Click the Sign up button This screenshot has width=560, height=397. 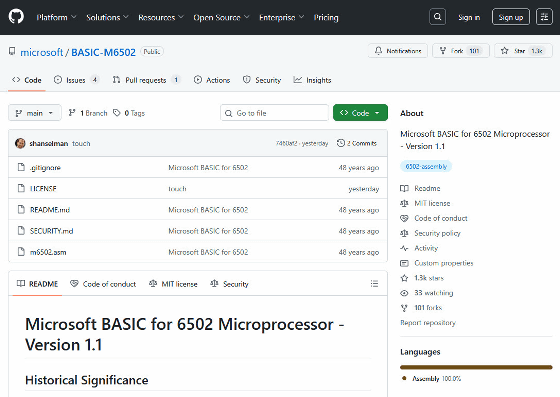coord(511,17)
